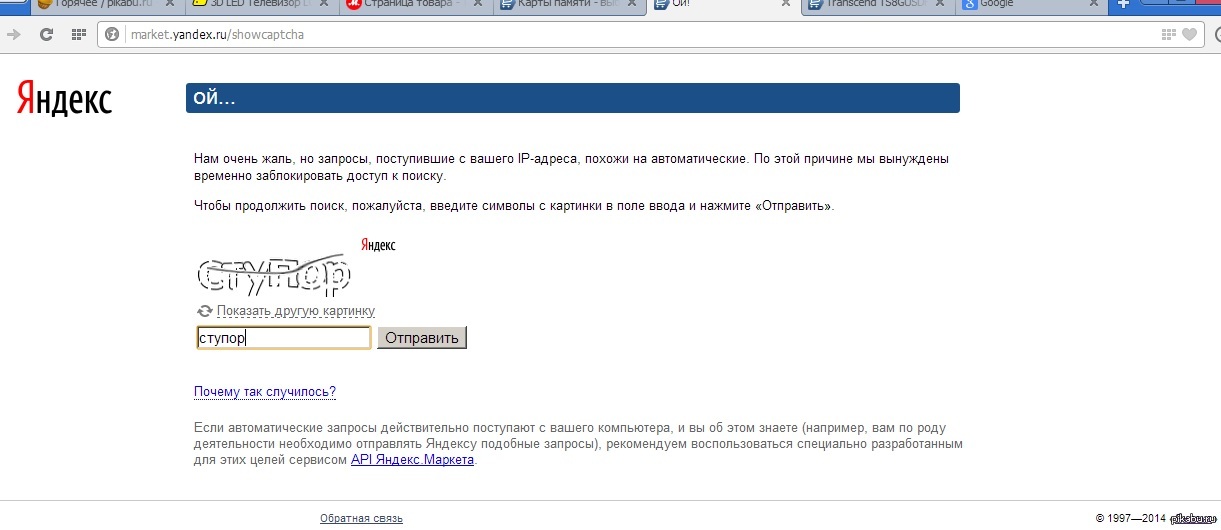Click the refresh icon beside captcha link
This screenshot has width=1221, height=530.
205,311
